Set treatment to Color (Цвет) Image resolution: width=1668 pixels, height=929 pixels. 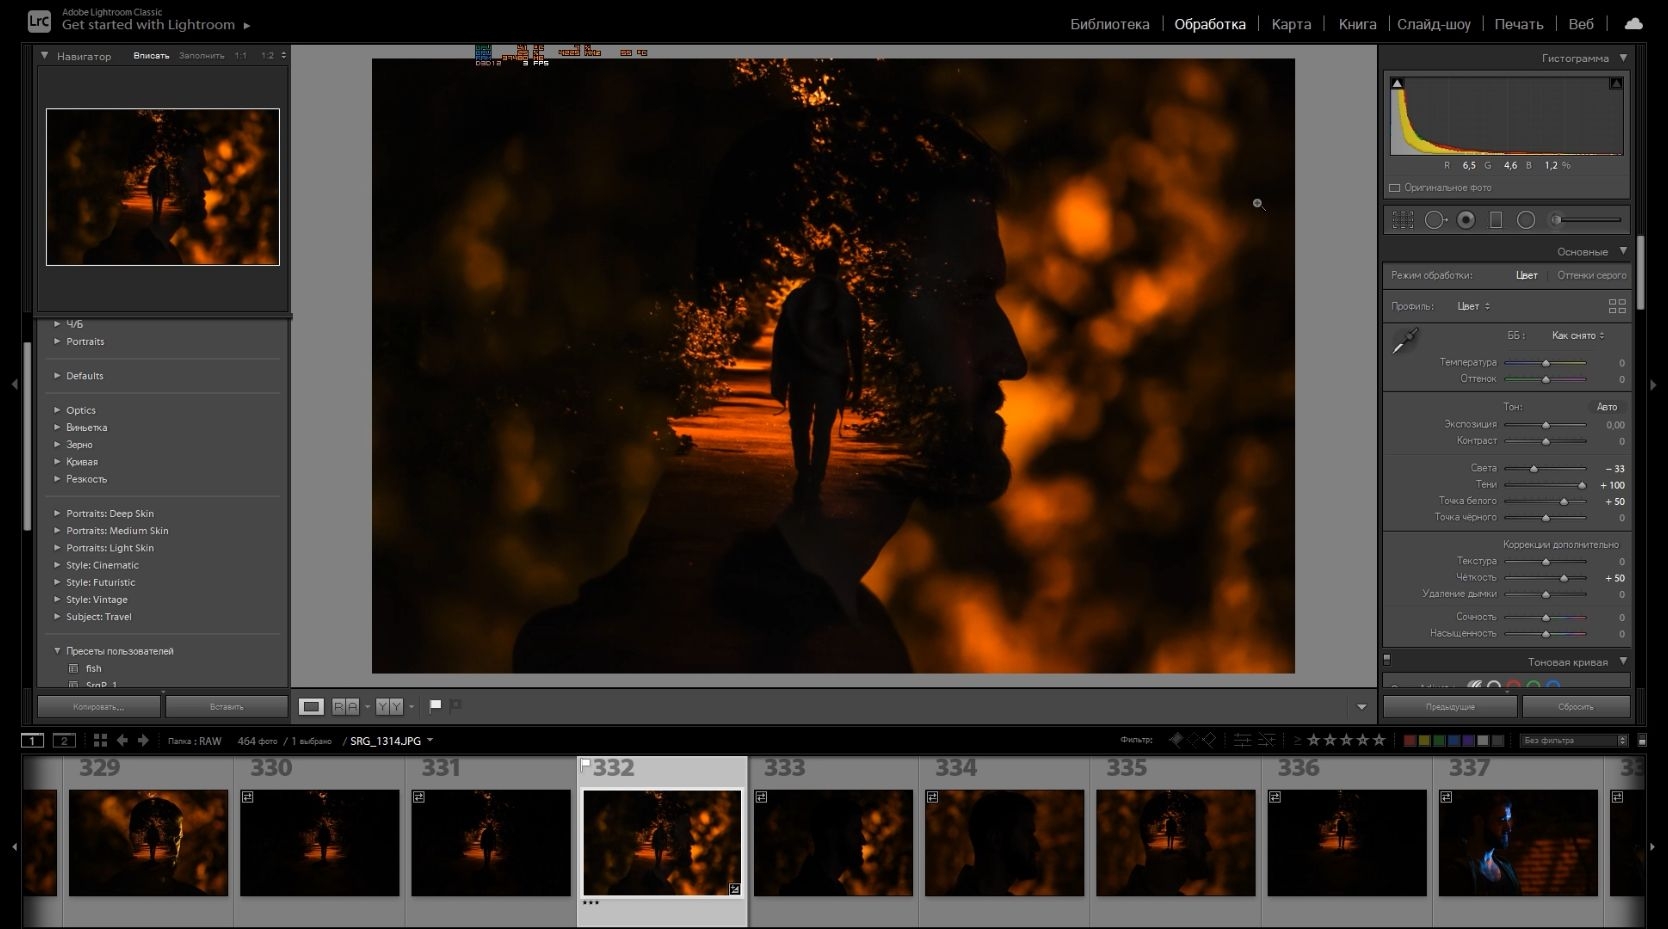[x=1526, y=275]
